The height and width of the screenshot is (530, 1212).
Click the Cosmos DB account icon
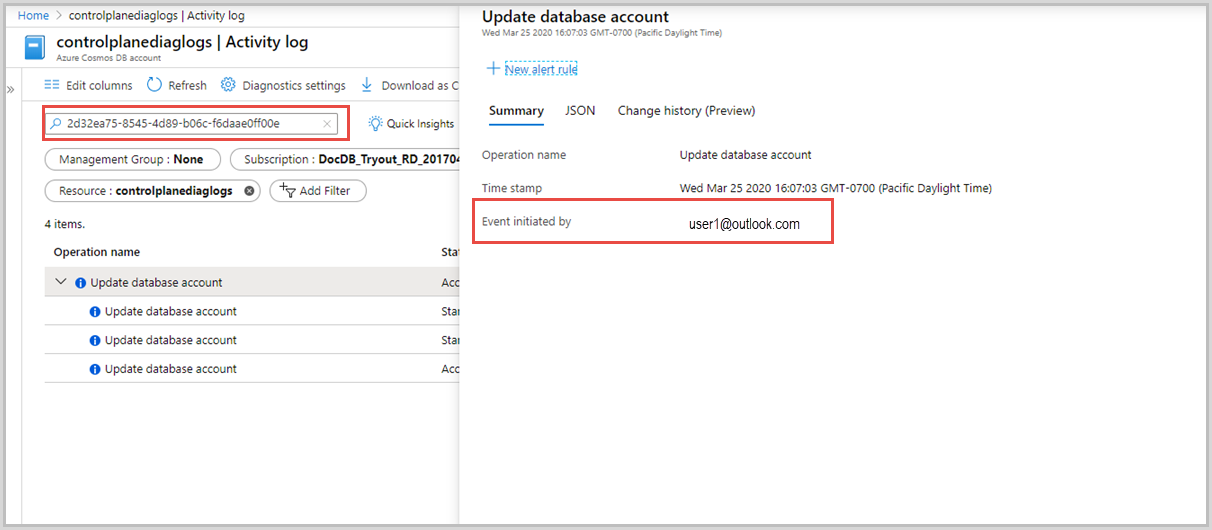[36, 48]
